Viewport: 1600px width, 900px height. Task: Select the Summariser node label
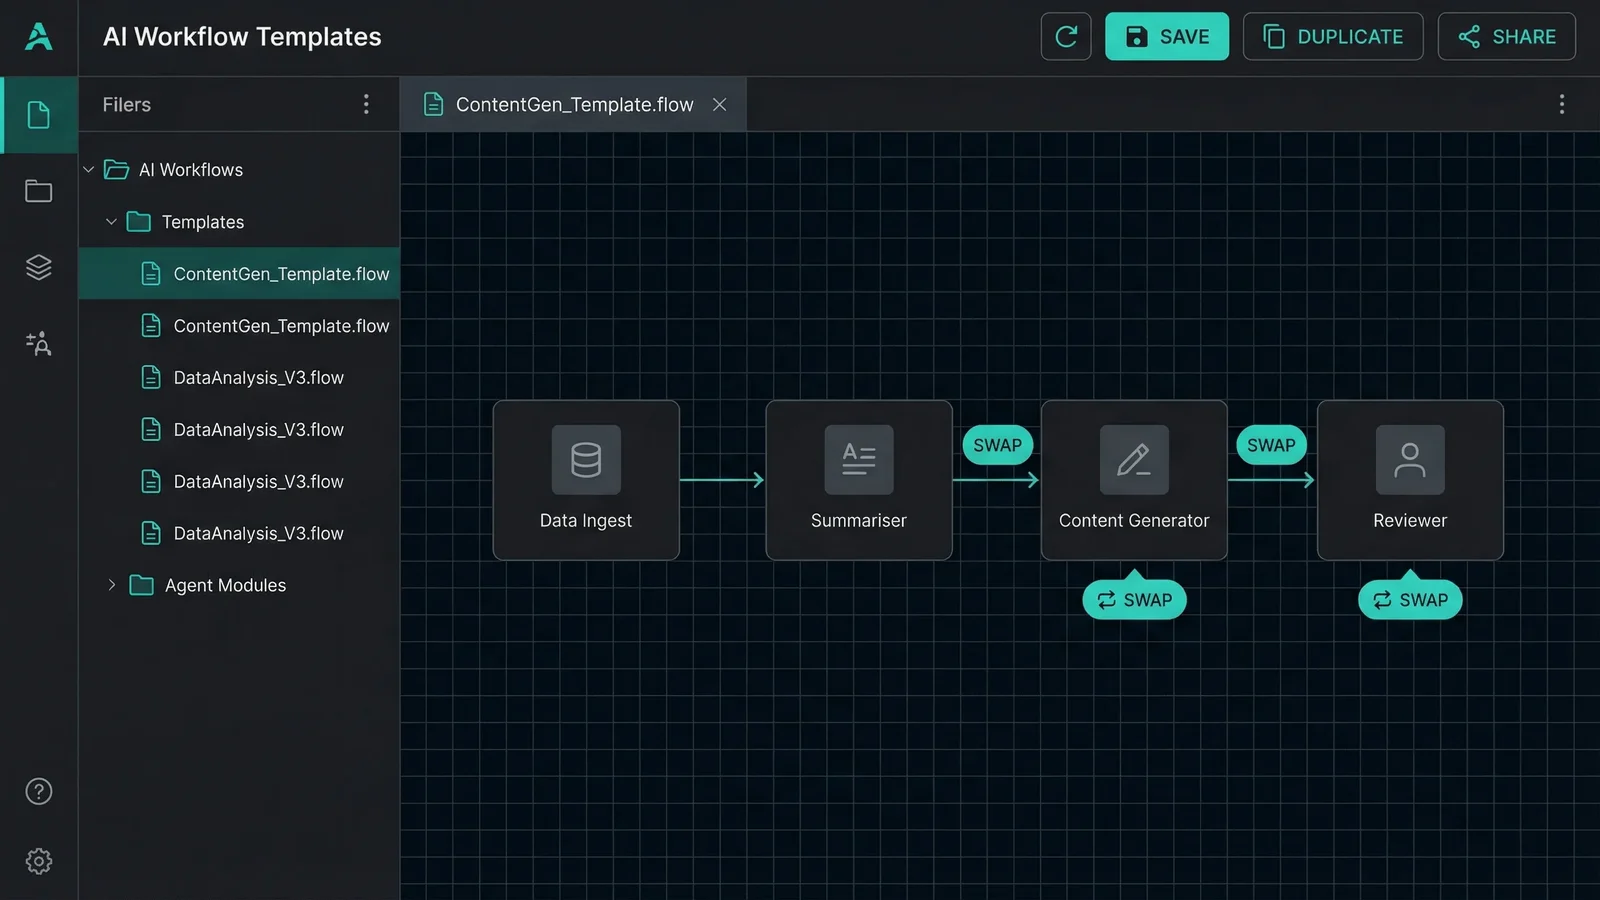[859, 520]
